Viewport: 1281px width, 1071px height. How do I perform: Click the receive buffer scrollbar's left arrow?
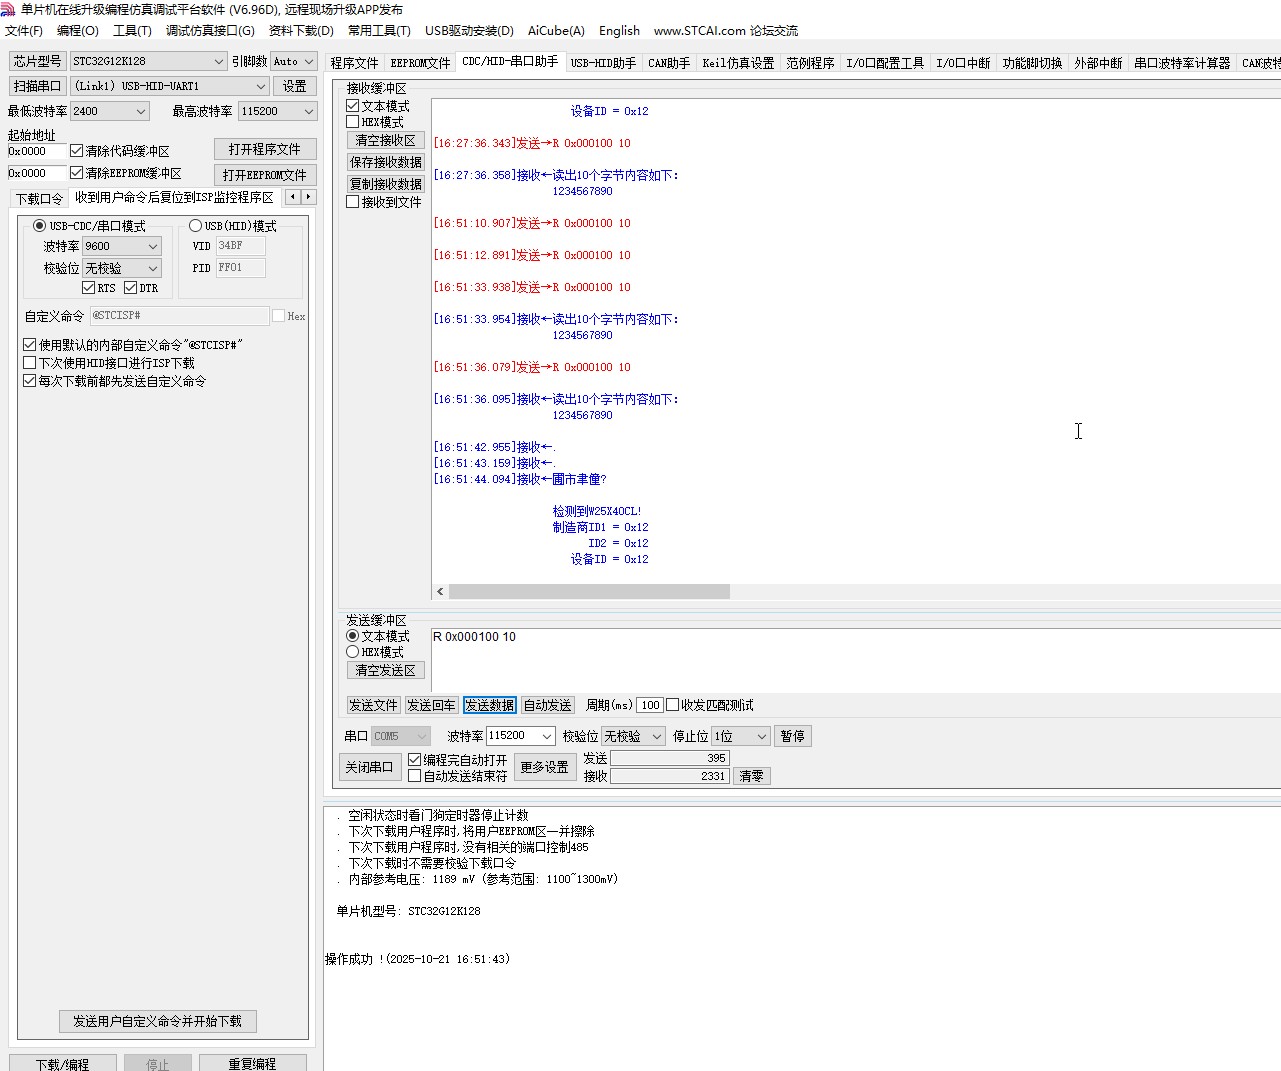coord(440,592)
